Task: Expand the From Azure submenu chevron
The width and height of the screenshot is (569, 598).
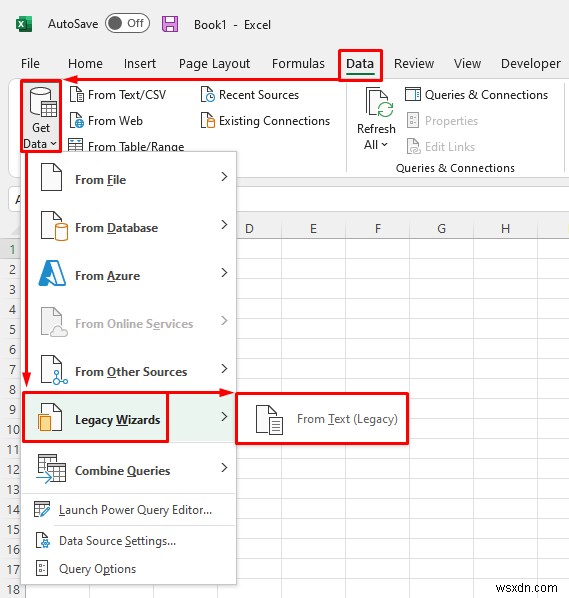Action: pos(224,273)
